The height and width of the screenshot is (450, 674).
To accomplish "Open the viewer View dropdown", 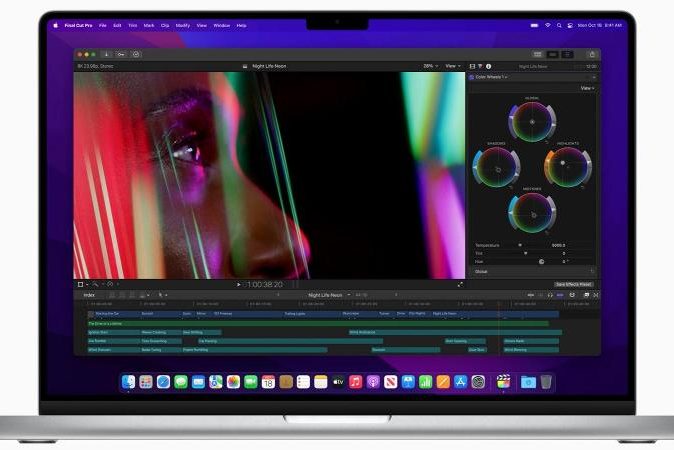I will click(x=453, y=66).
